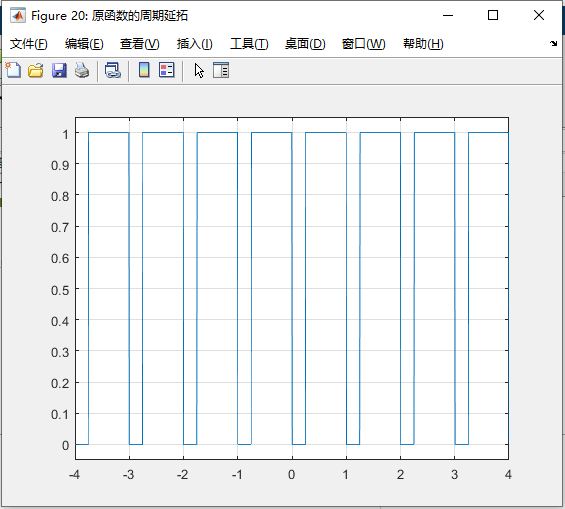Dock figure using the small arrow

(x=553, y=44)
